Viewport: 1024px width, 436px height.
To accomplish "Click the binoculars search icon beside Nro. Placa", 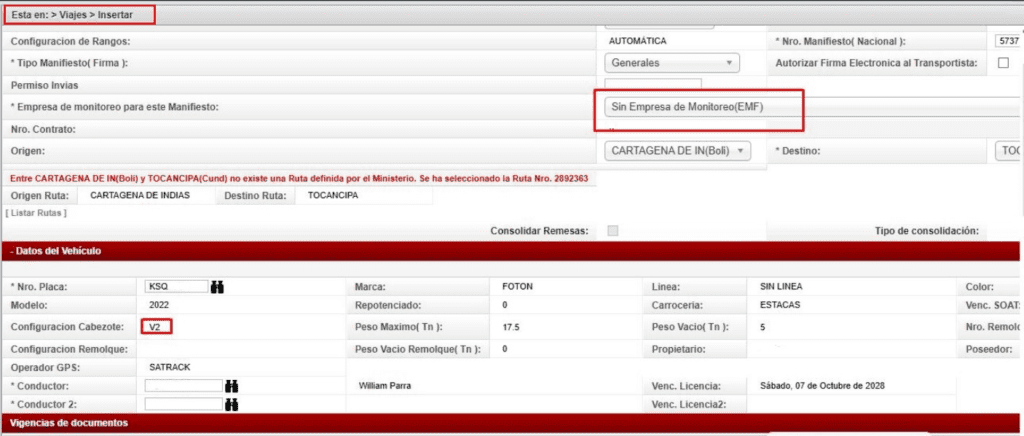I will click(x=217, y=286).
